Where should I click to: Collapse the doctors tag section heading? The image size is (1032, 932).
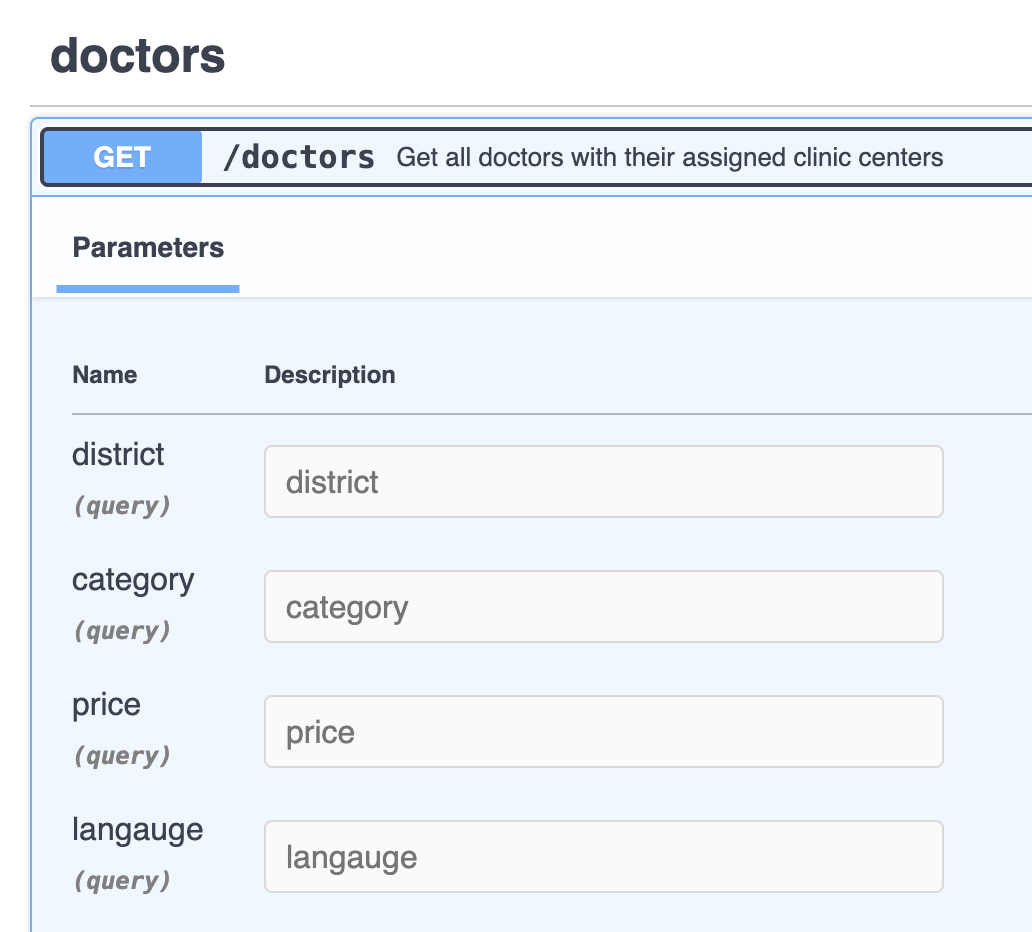138,56
